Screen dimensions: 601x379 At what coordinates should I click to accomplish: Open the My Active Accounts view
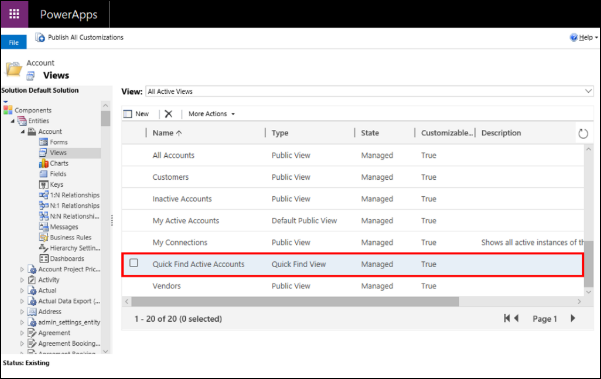point(186,221)
